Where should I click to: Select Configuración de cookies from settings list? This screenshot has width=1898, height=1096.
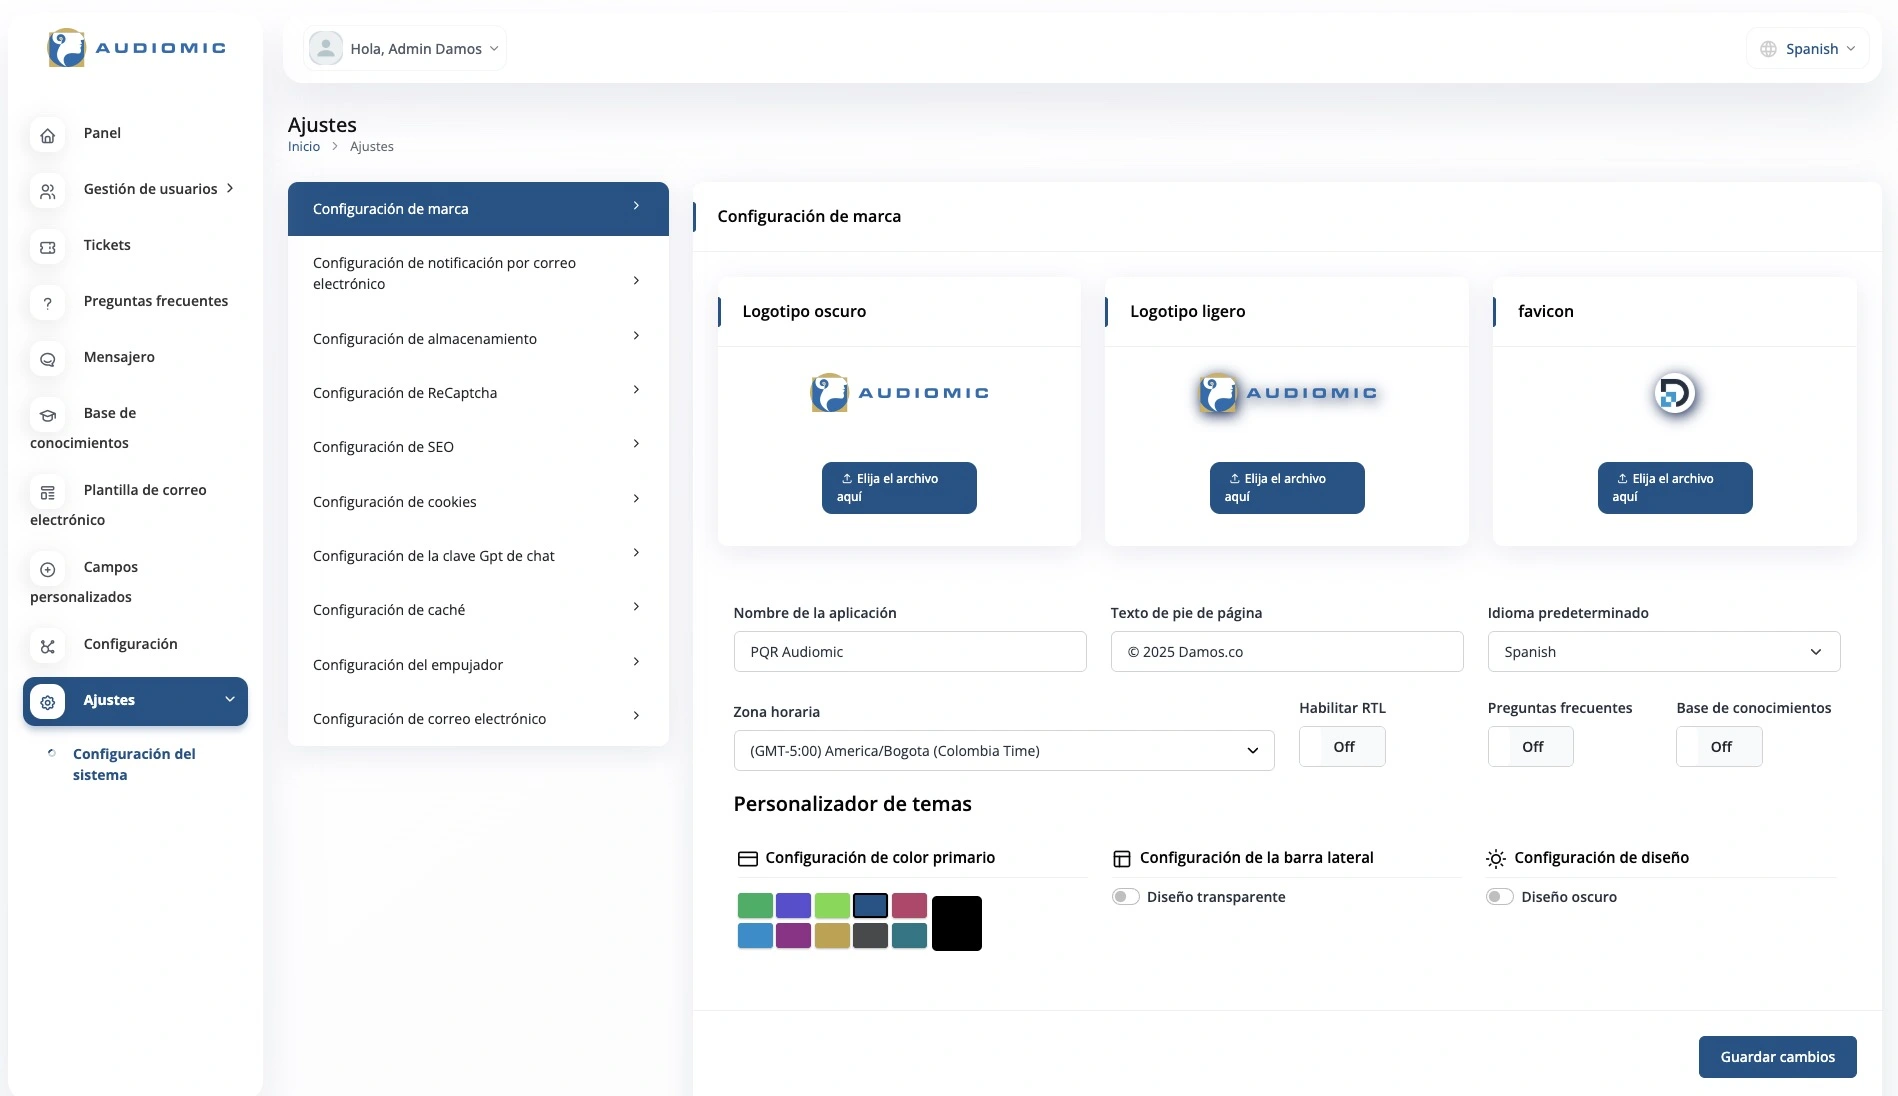[x=477, y=502]
